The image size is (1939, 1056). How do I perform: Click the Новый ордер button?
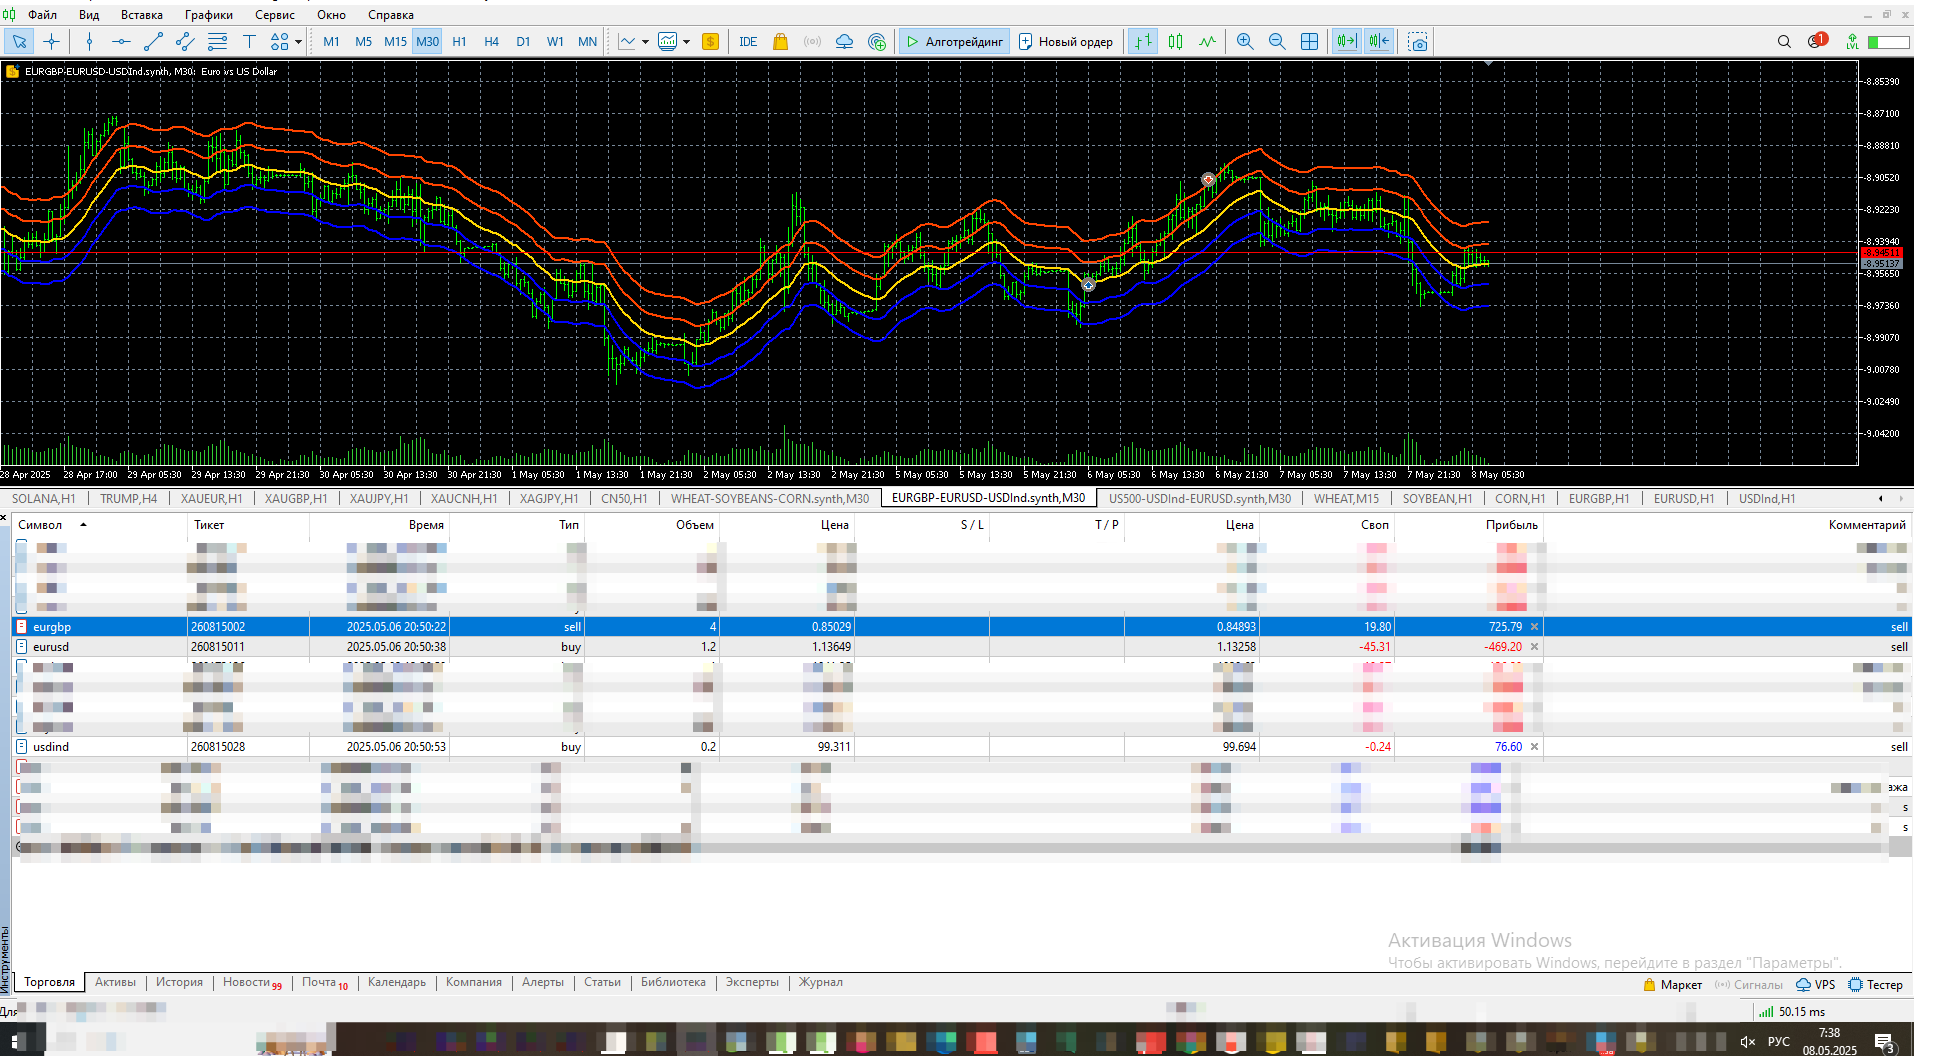coord(1066,41)
